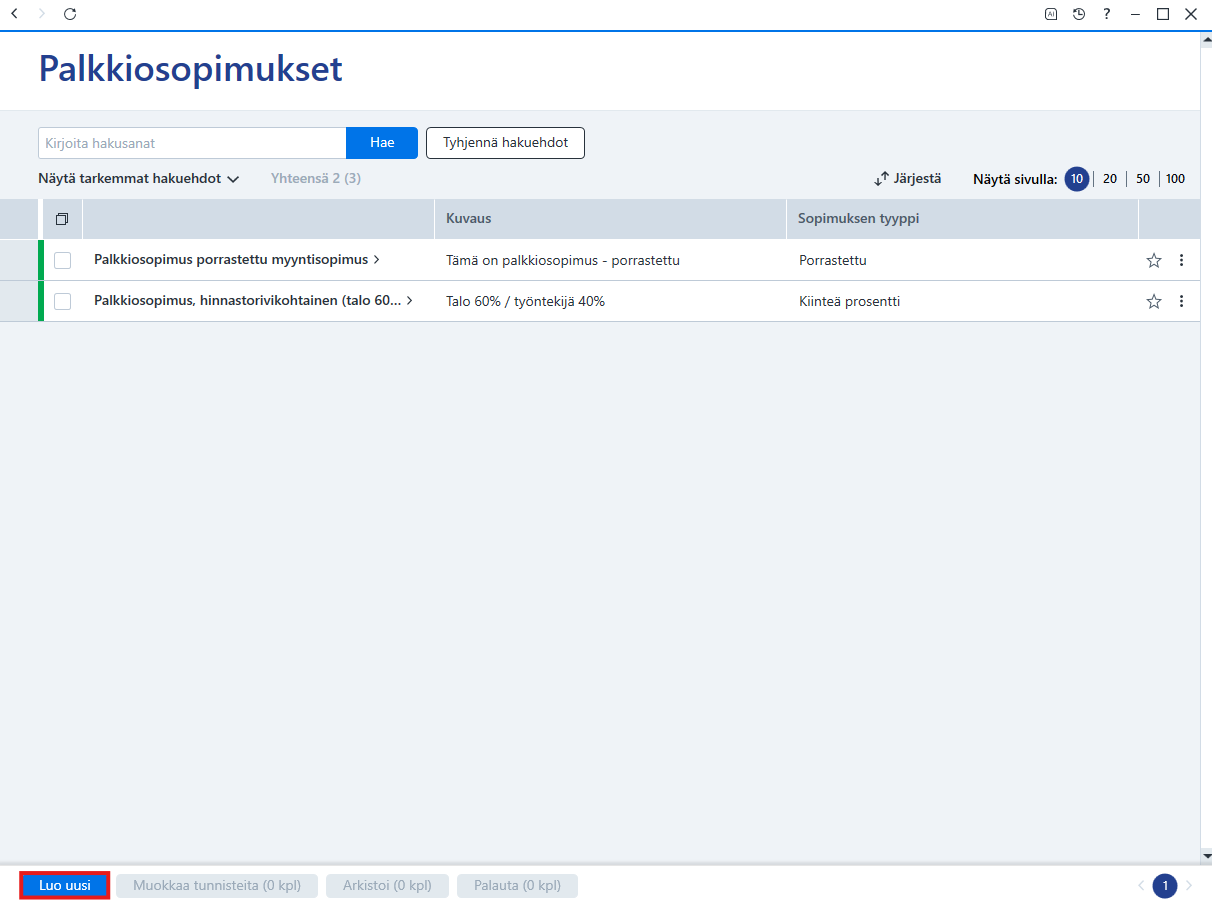This screenshot has height=903, width=1212.
Task: Click the Porrastettu type cell
Action: click(832, 260)
